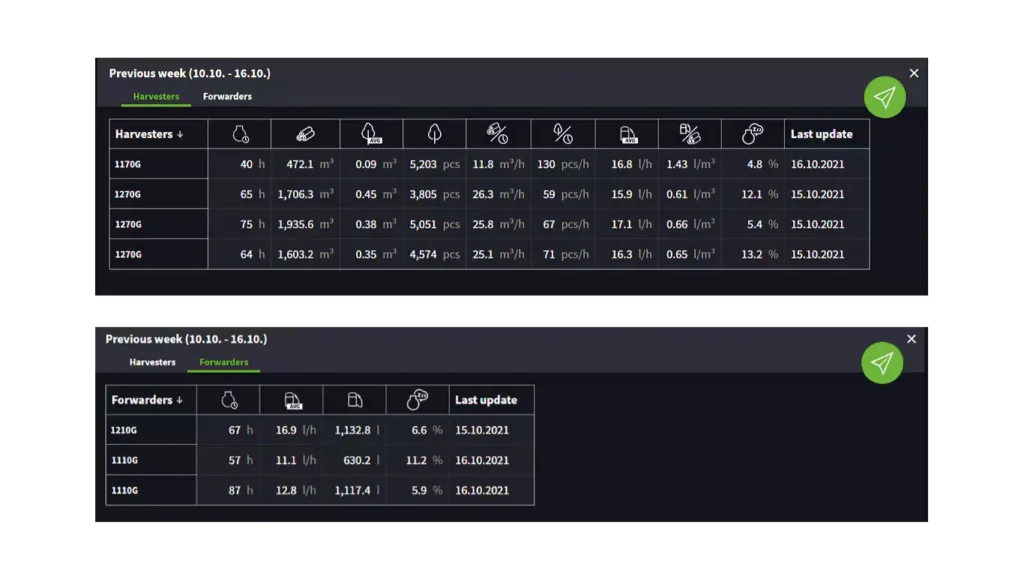Select the 1170G harvester row name
1024x576 pixels.
point(128,164)
